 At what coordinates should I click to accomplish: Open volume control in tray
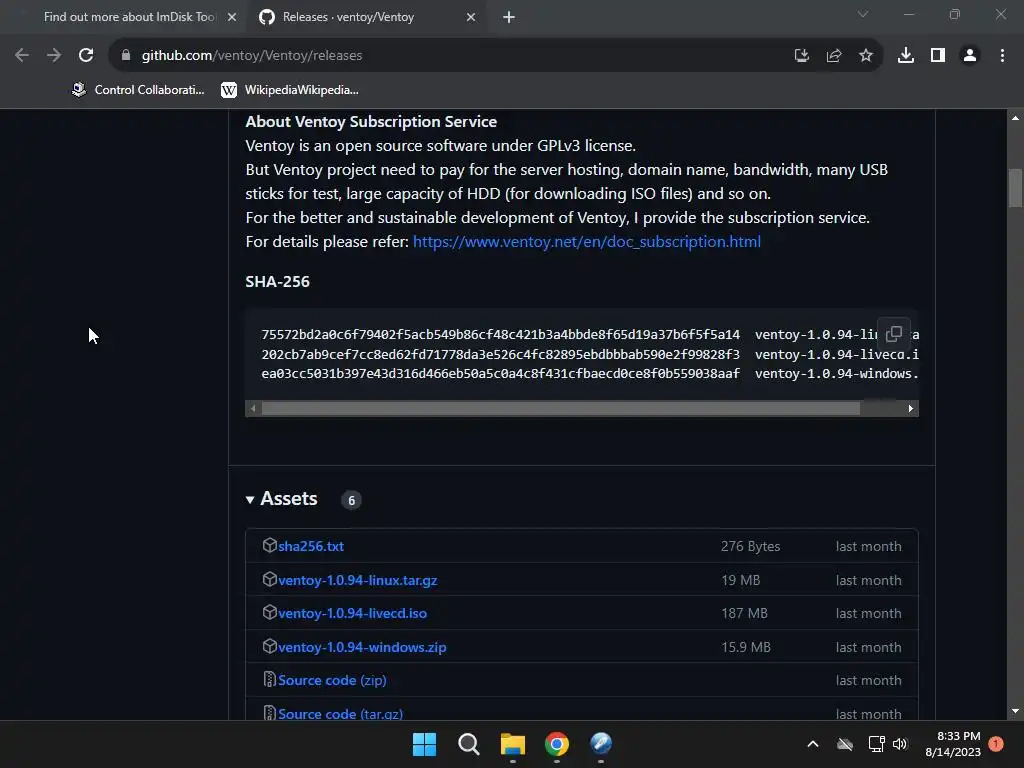pos(900,744)
